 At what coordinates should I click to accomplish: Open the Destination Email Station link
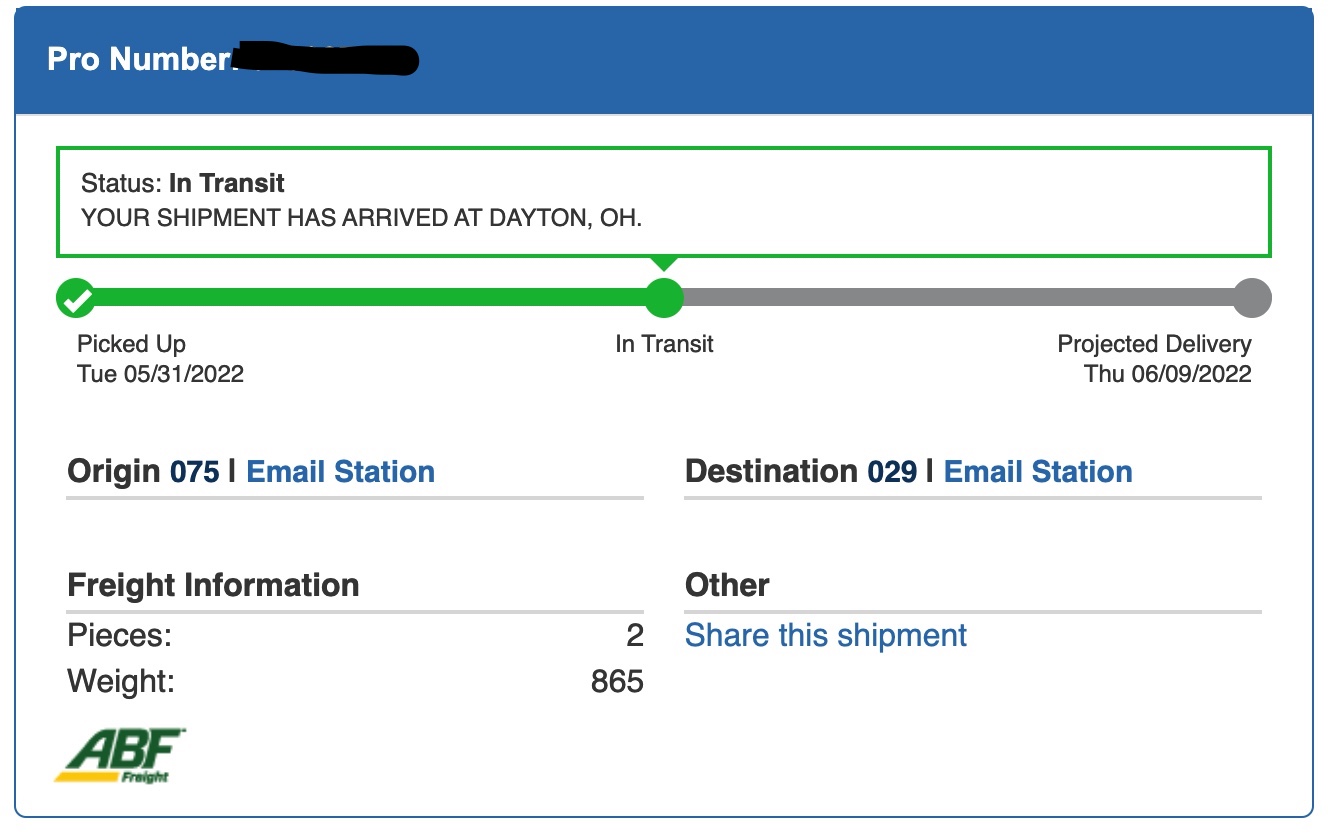pyautogui.click(x=1038, y=472)
